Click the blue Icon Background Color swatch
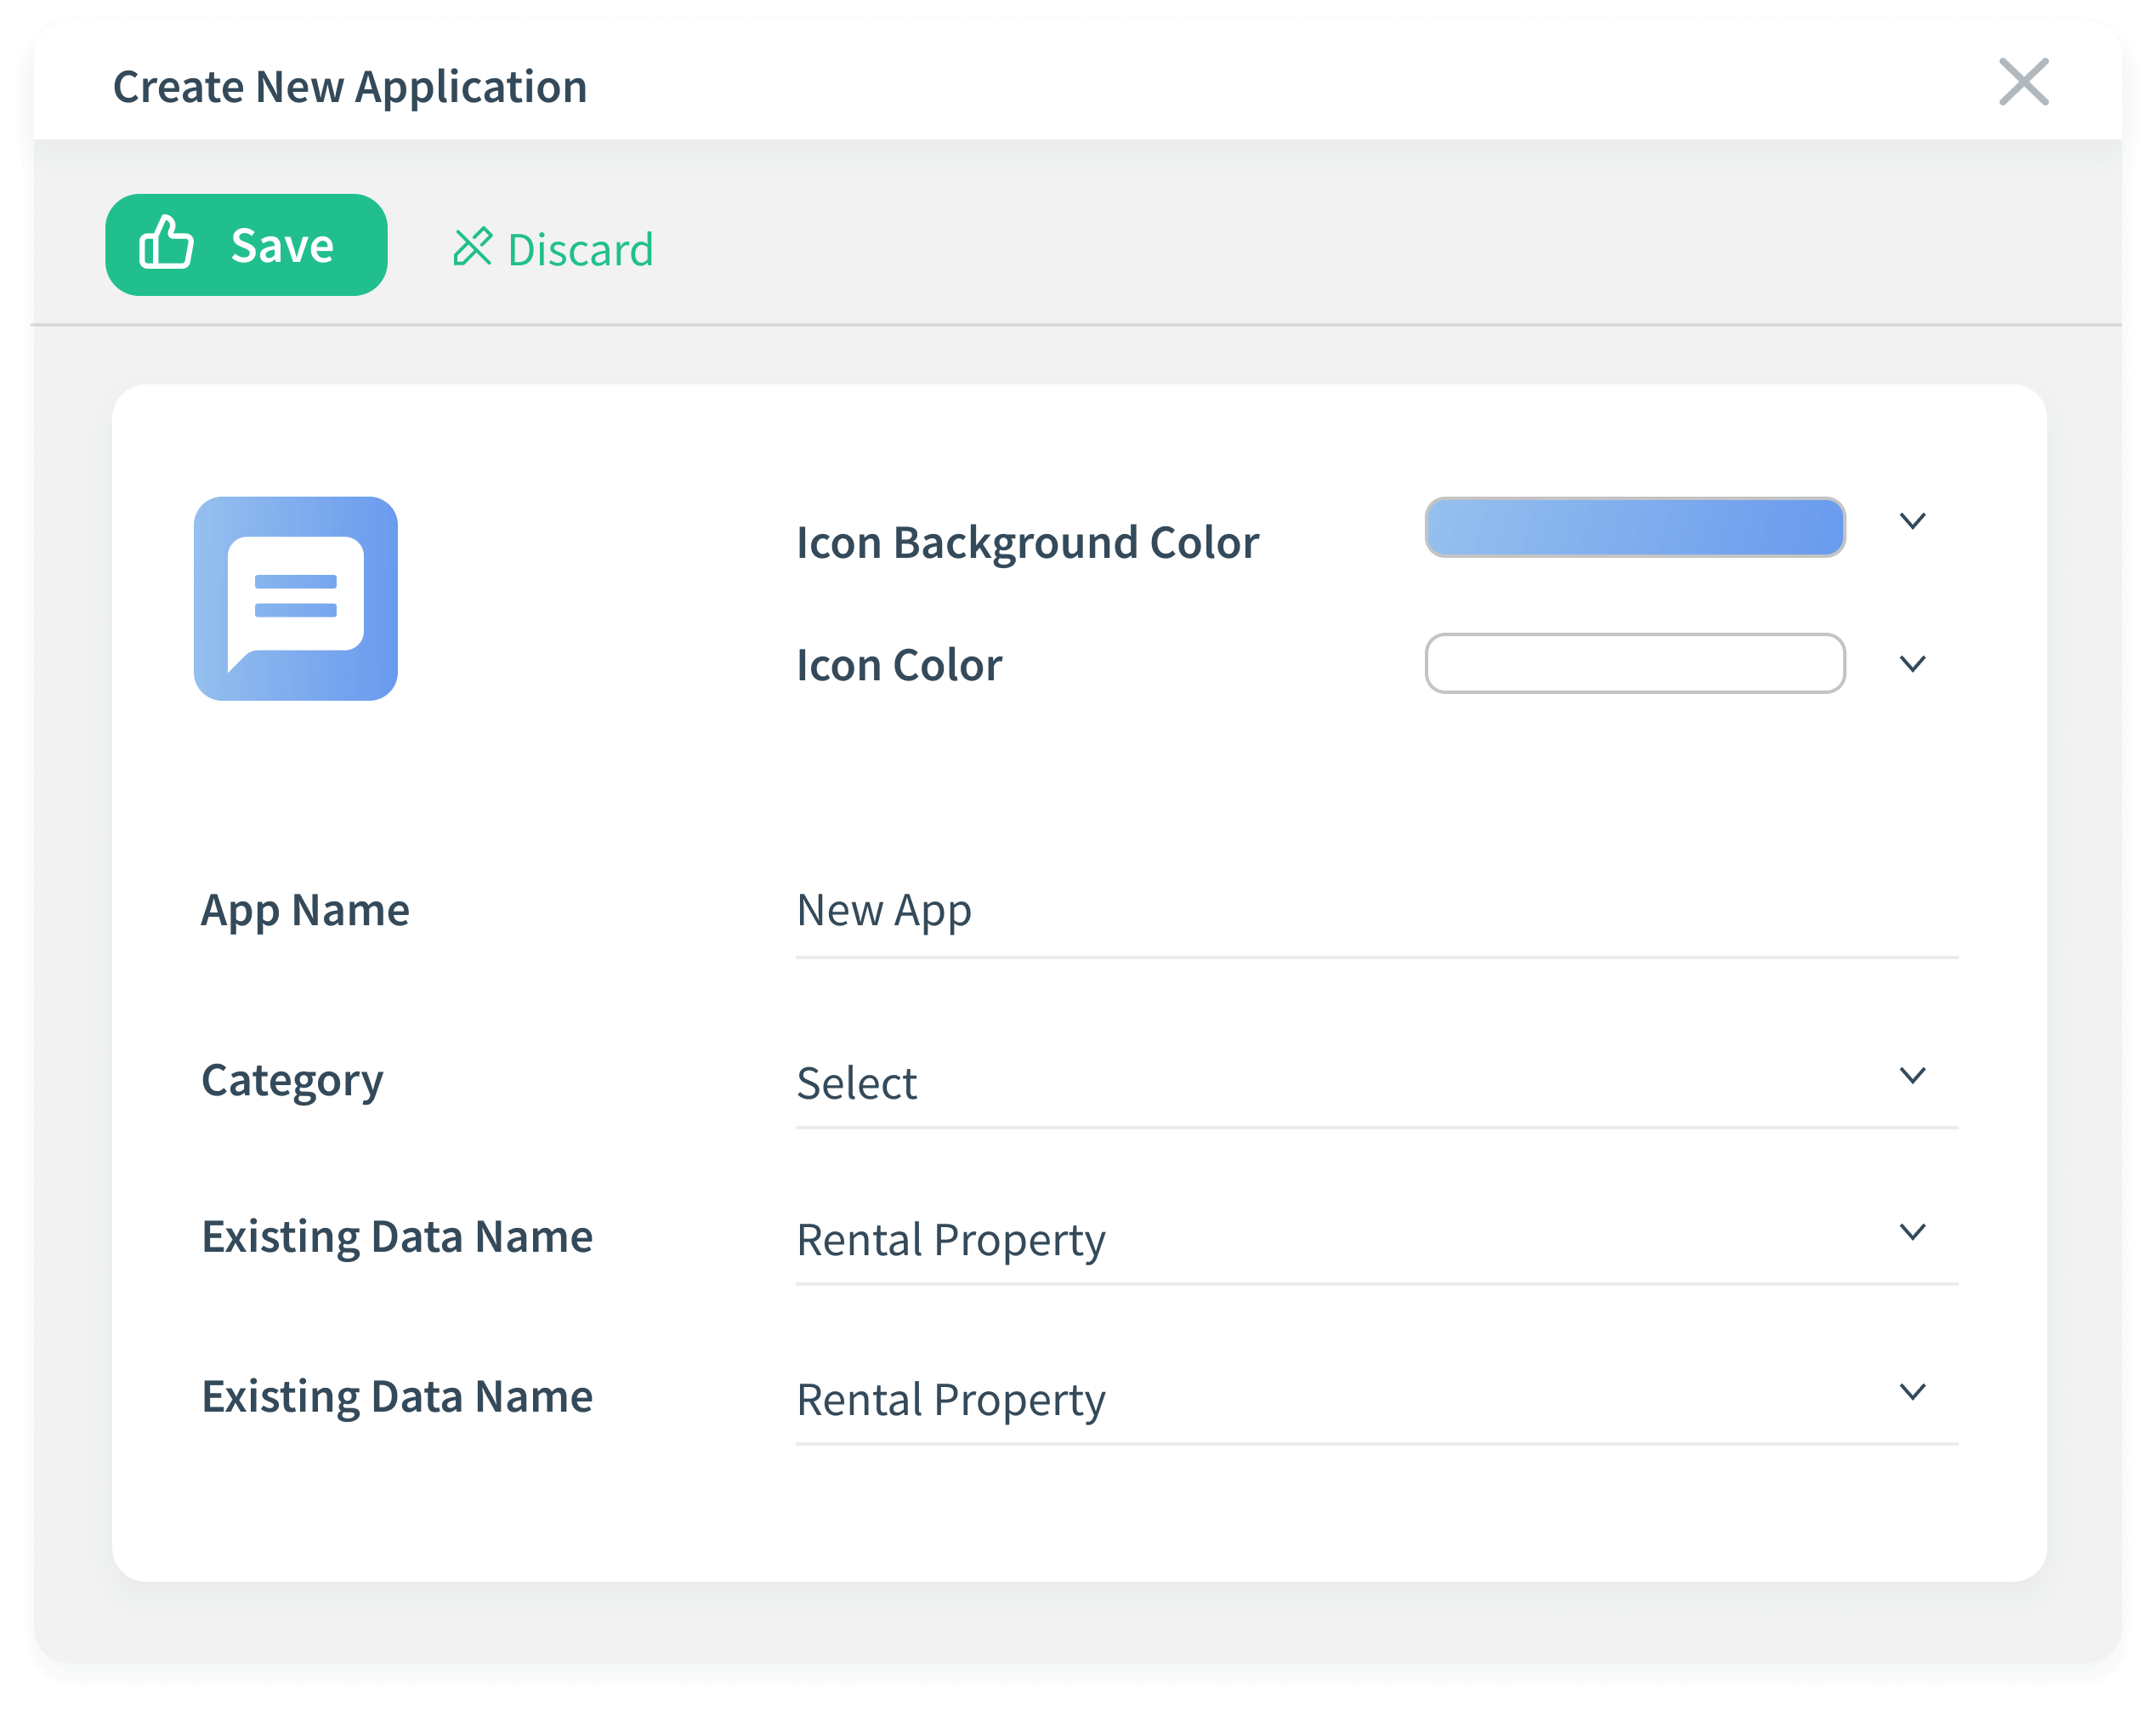The image size is (2156, 1711). pos(1636,527)
